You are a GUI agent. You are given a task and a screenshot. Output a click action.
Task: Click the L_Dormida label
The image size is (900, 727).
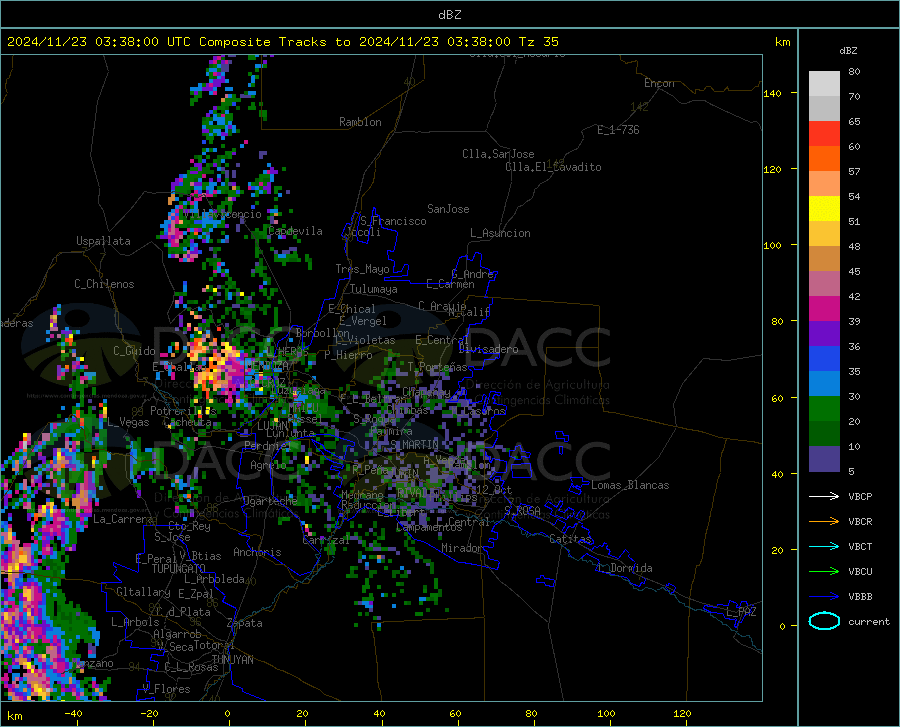pyautogui.click(x=624, y=568)
